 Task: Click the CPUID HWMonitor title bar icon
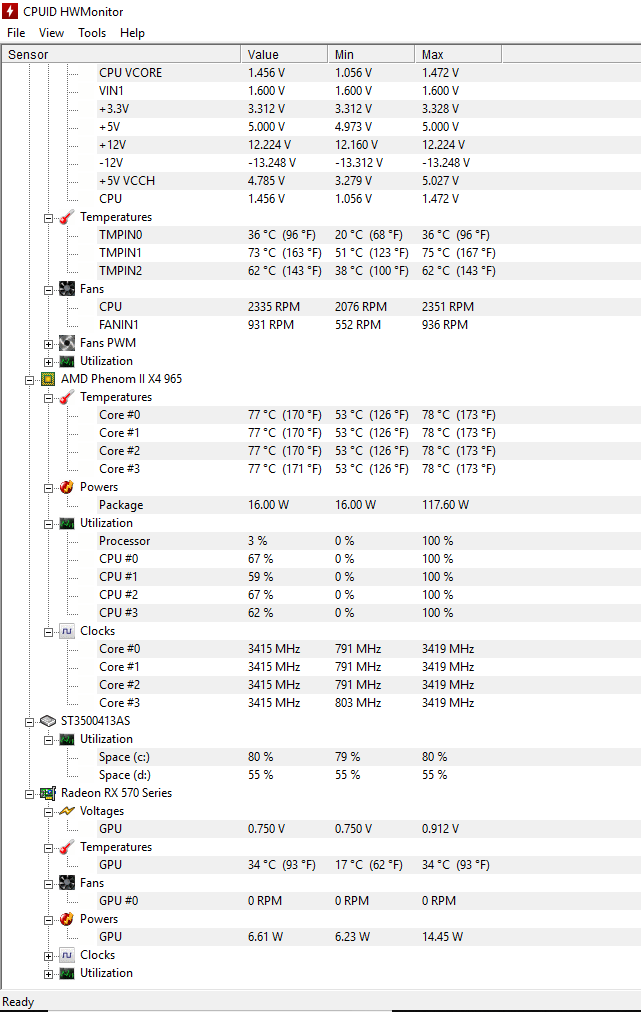click(11, 11)
